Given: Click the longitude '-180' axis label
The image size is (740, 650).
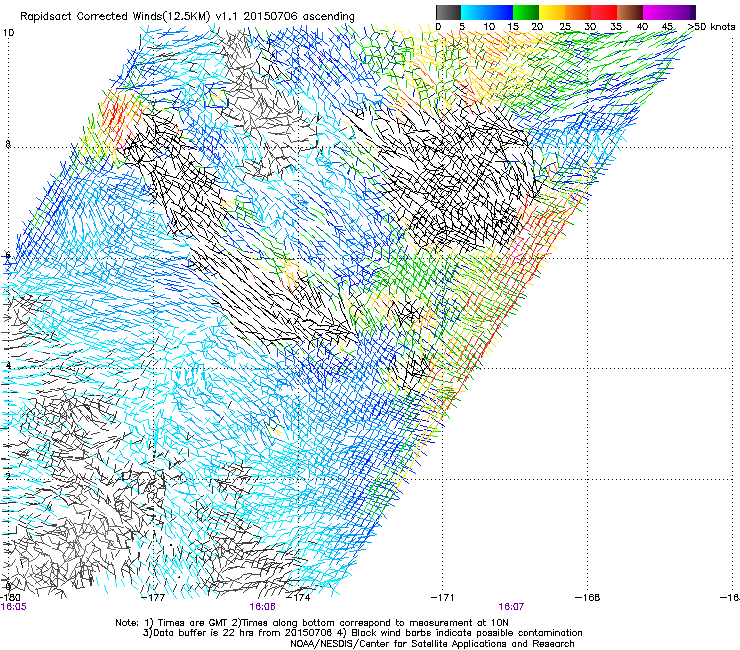Looking at the screenshot, I should click(10, 597).
